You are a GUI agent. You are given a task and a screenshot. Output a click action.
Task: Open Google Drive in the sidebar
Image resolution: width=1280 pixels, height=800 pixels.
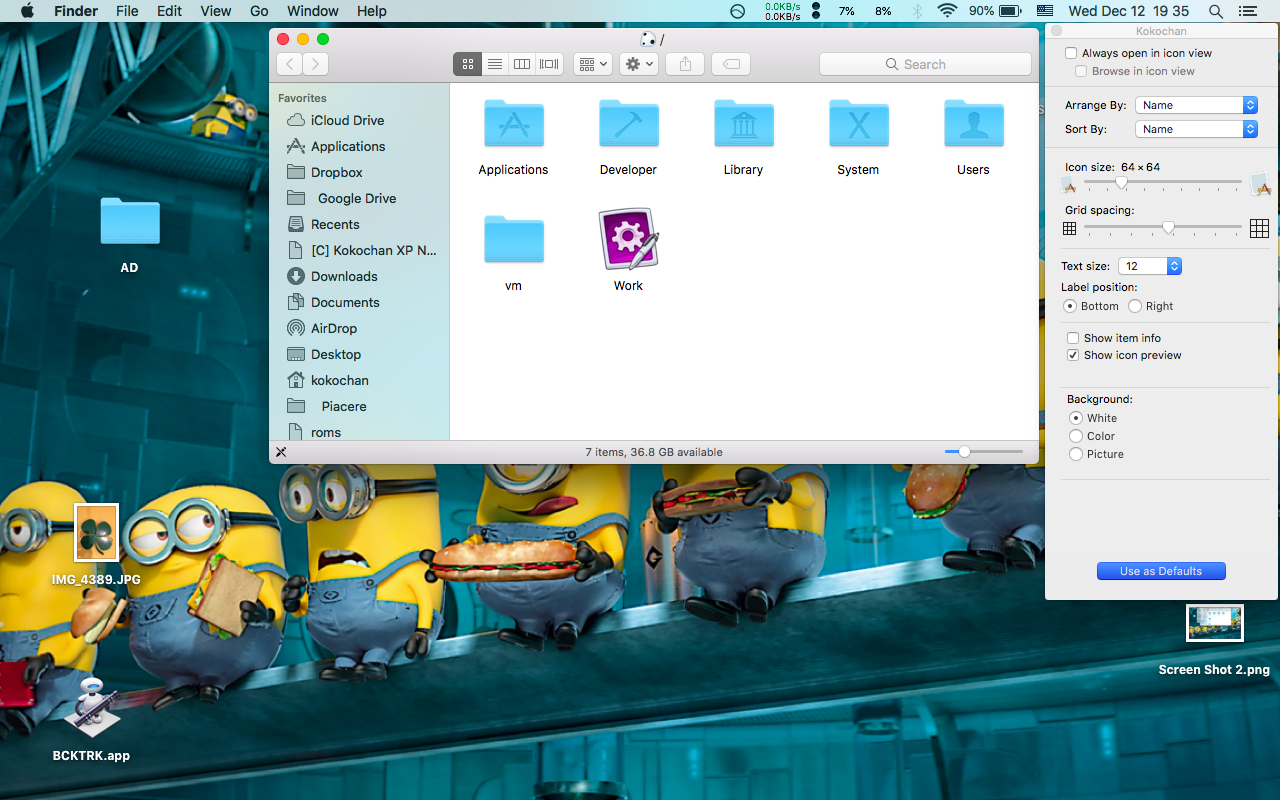(359, 198)
